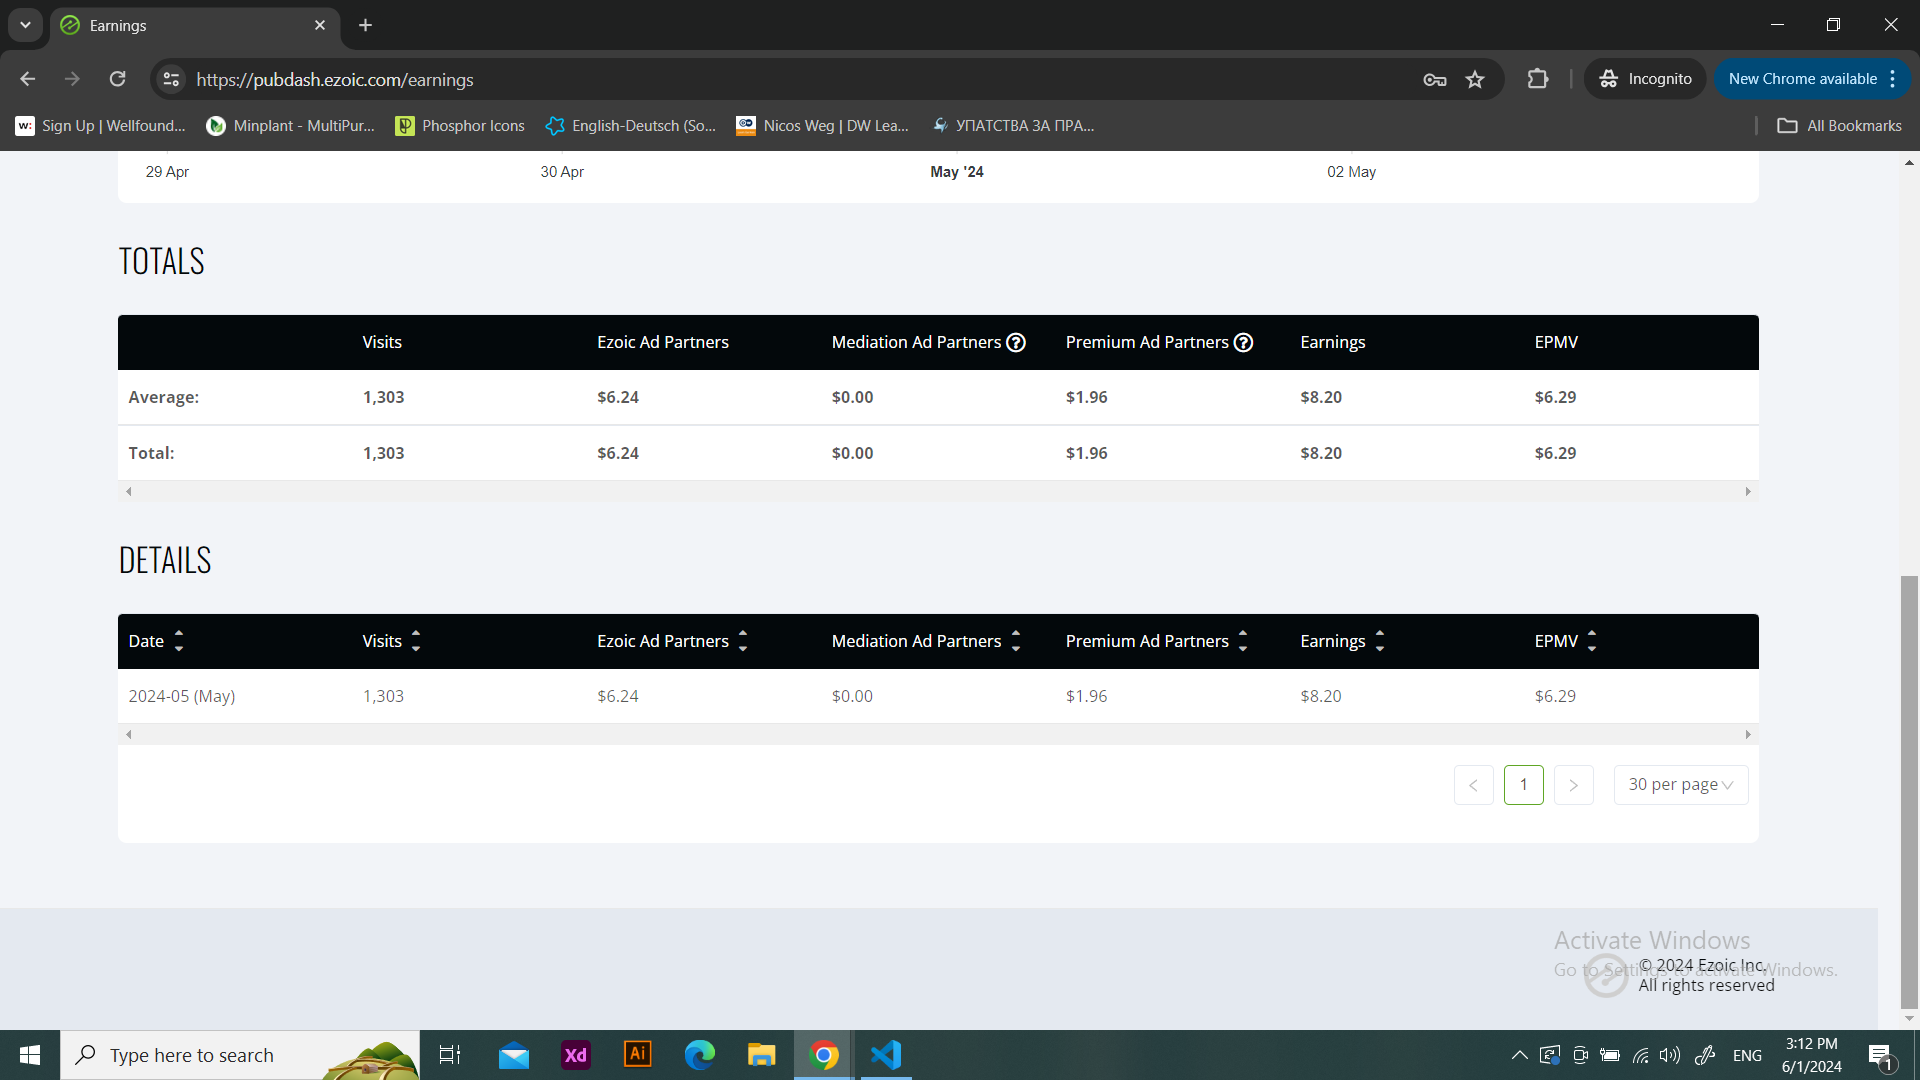This screenshot has height=1080, width=1920.
Task: Sort details table by Visits
Action: [416, 641]
